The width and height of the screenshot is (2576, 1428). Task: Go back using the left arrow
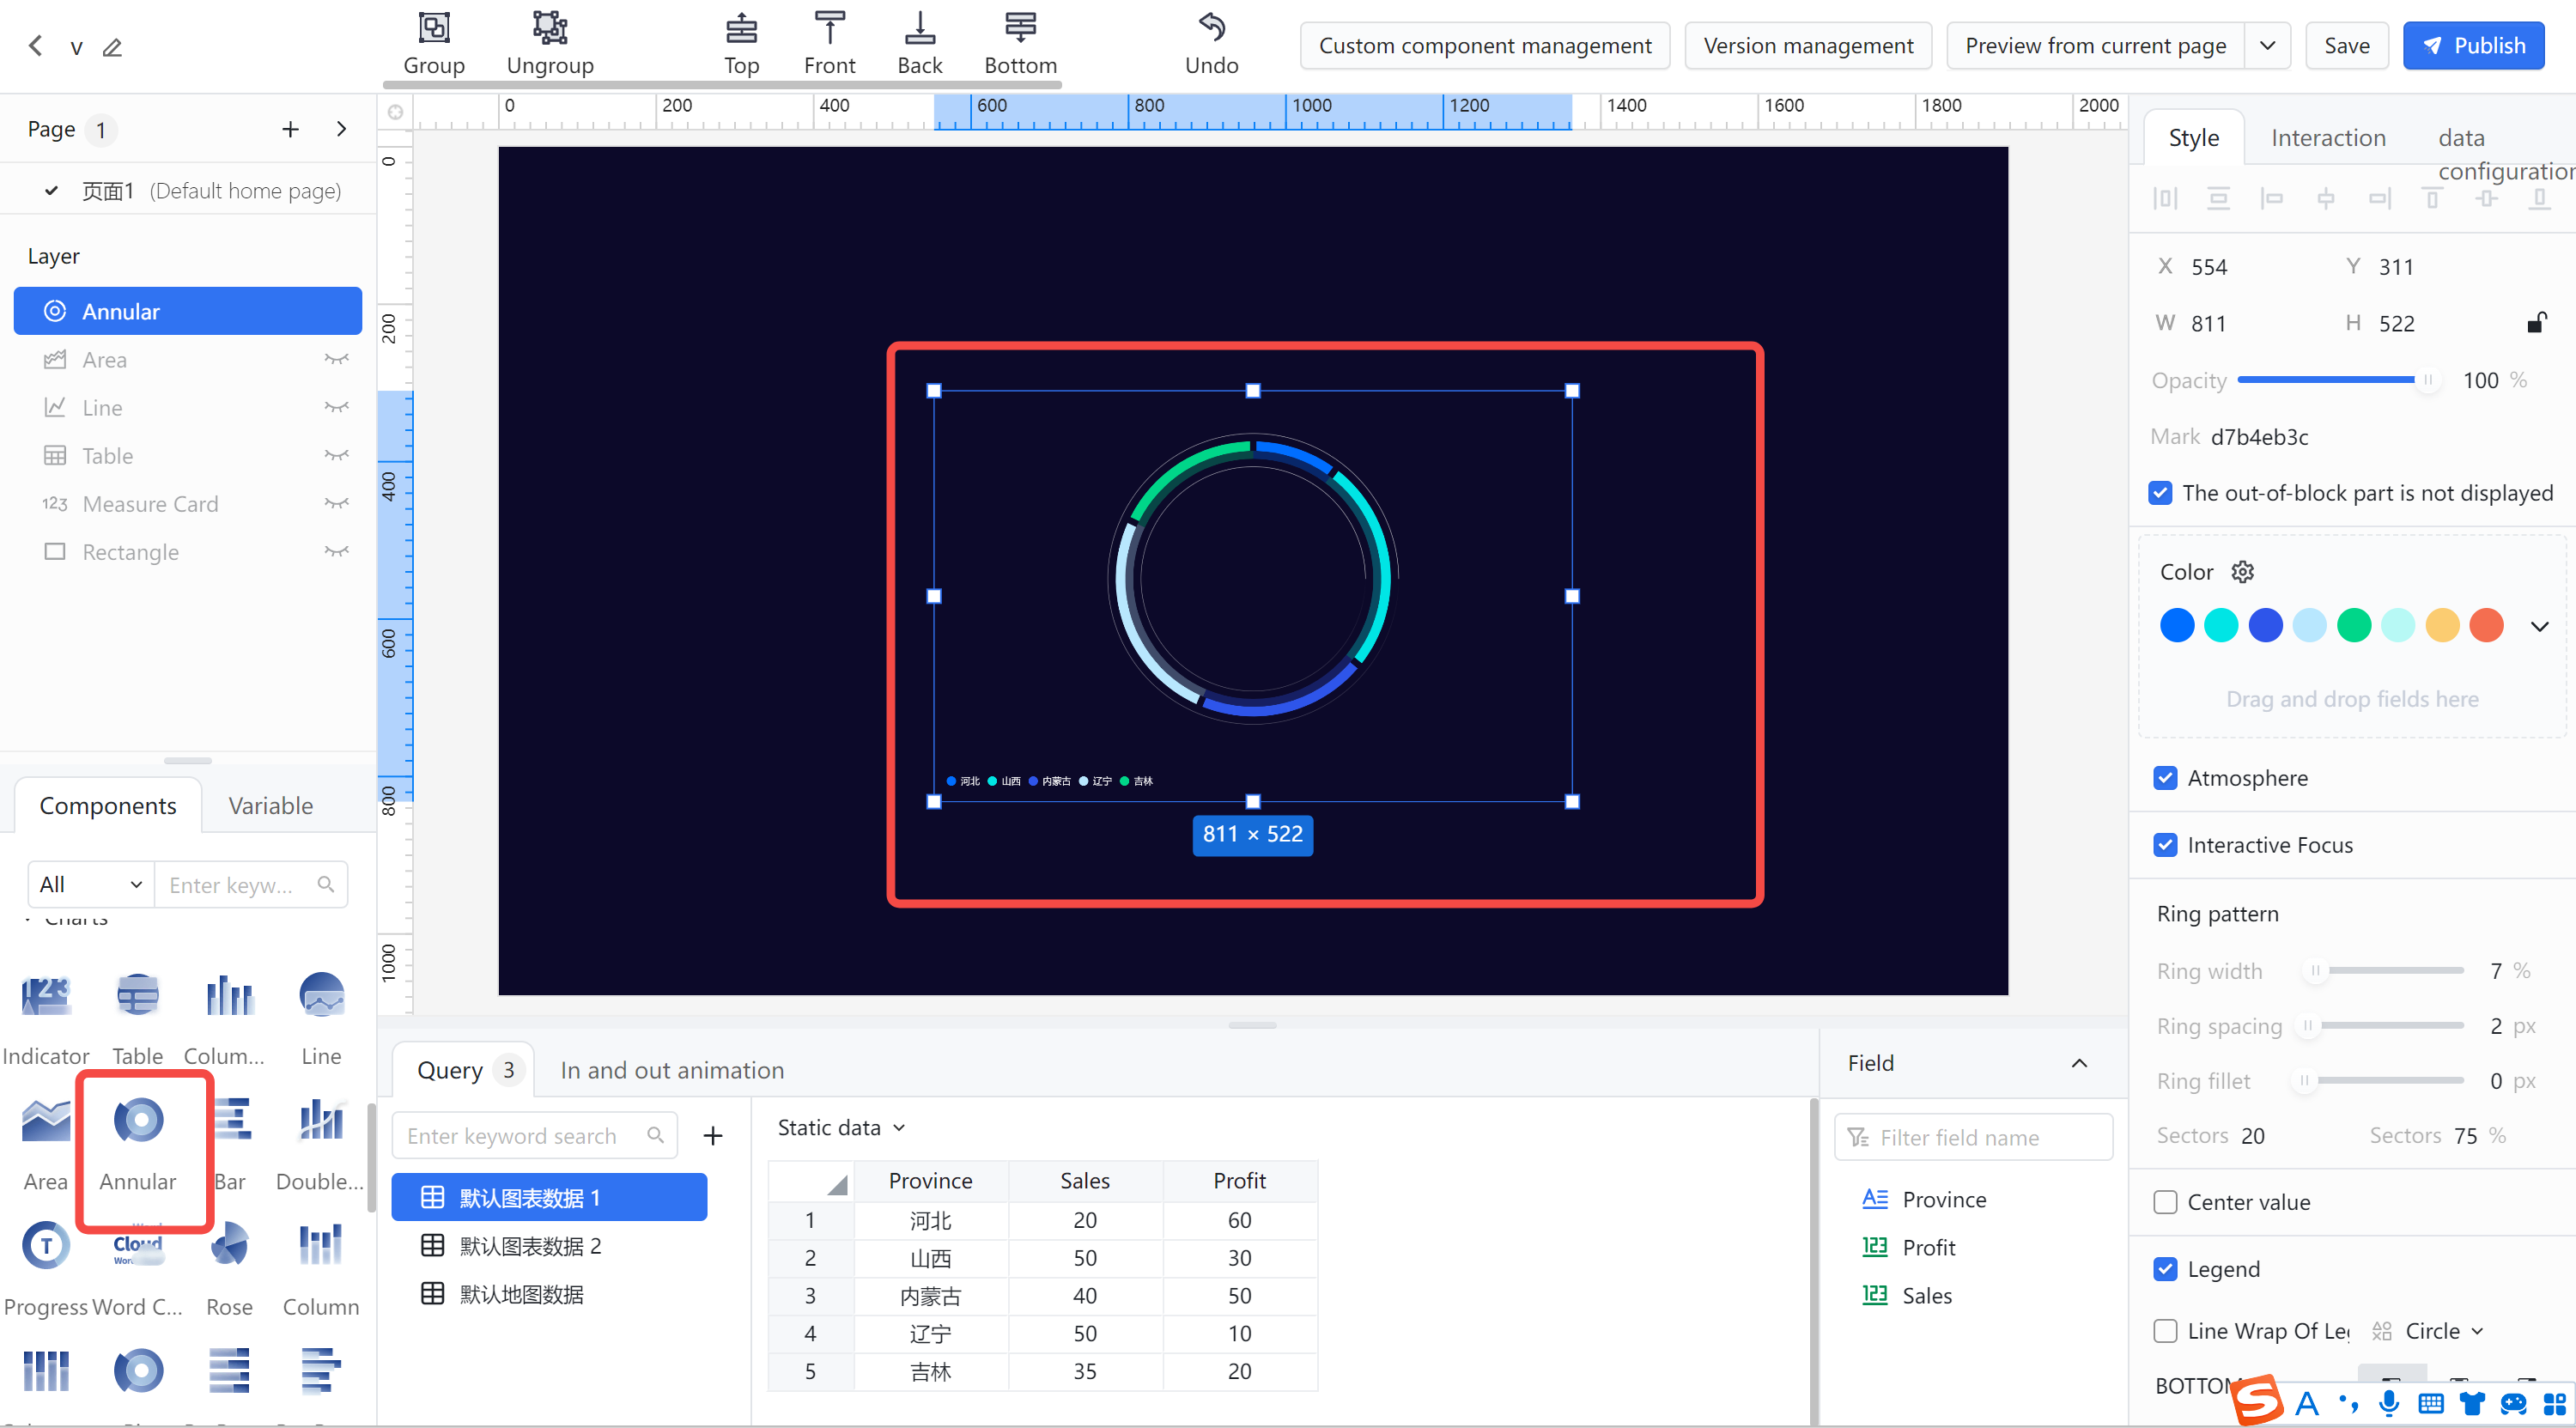pos(36,46)
